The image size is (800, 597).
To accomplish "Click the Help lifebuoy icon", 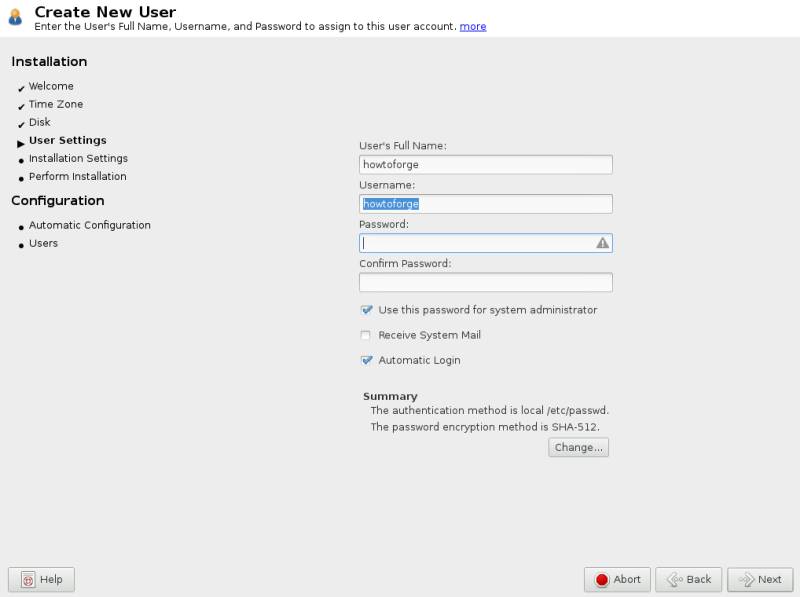I will pyautogui.click(x=28, y=580).
